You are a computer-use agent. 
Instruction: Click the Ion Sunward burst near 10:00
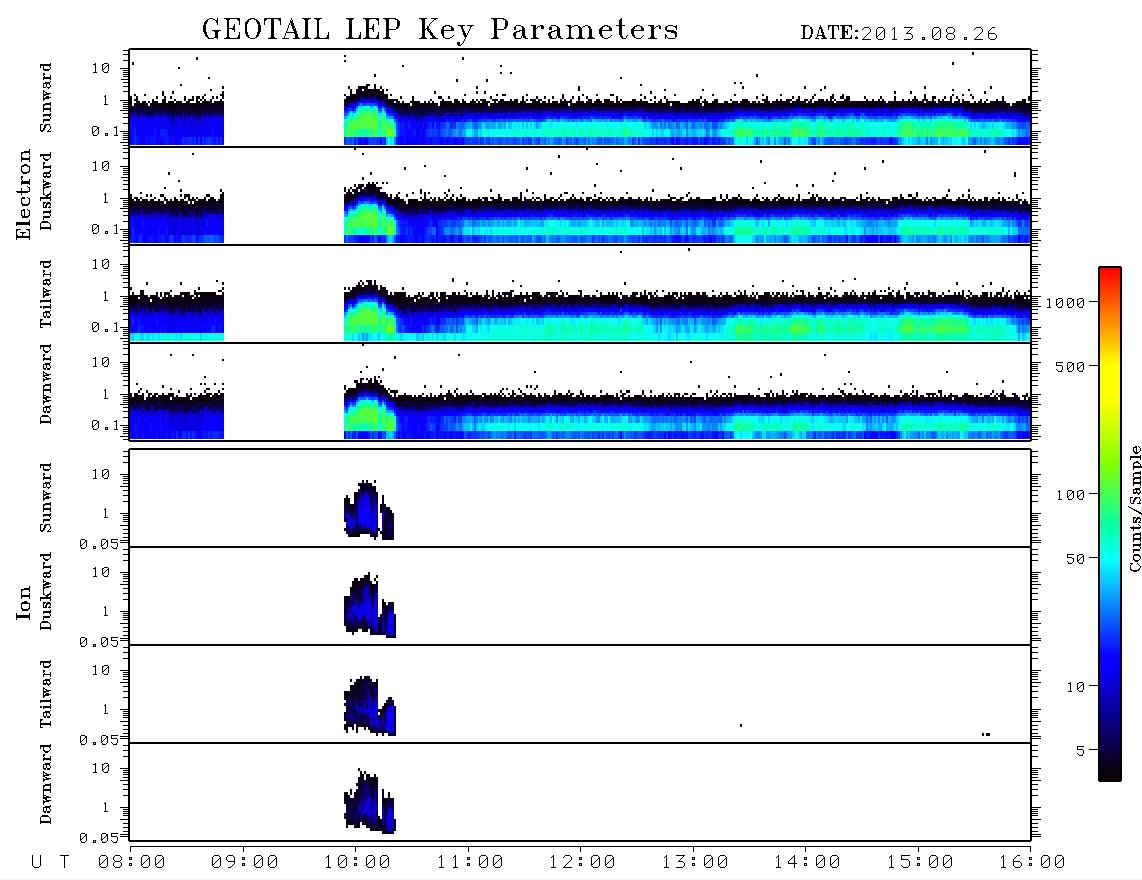368,509
